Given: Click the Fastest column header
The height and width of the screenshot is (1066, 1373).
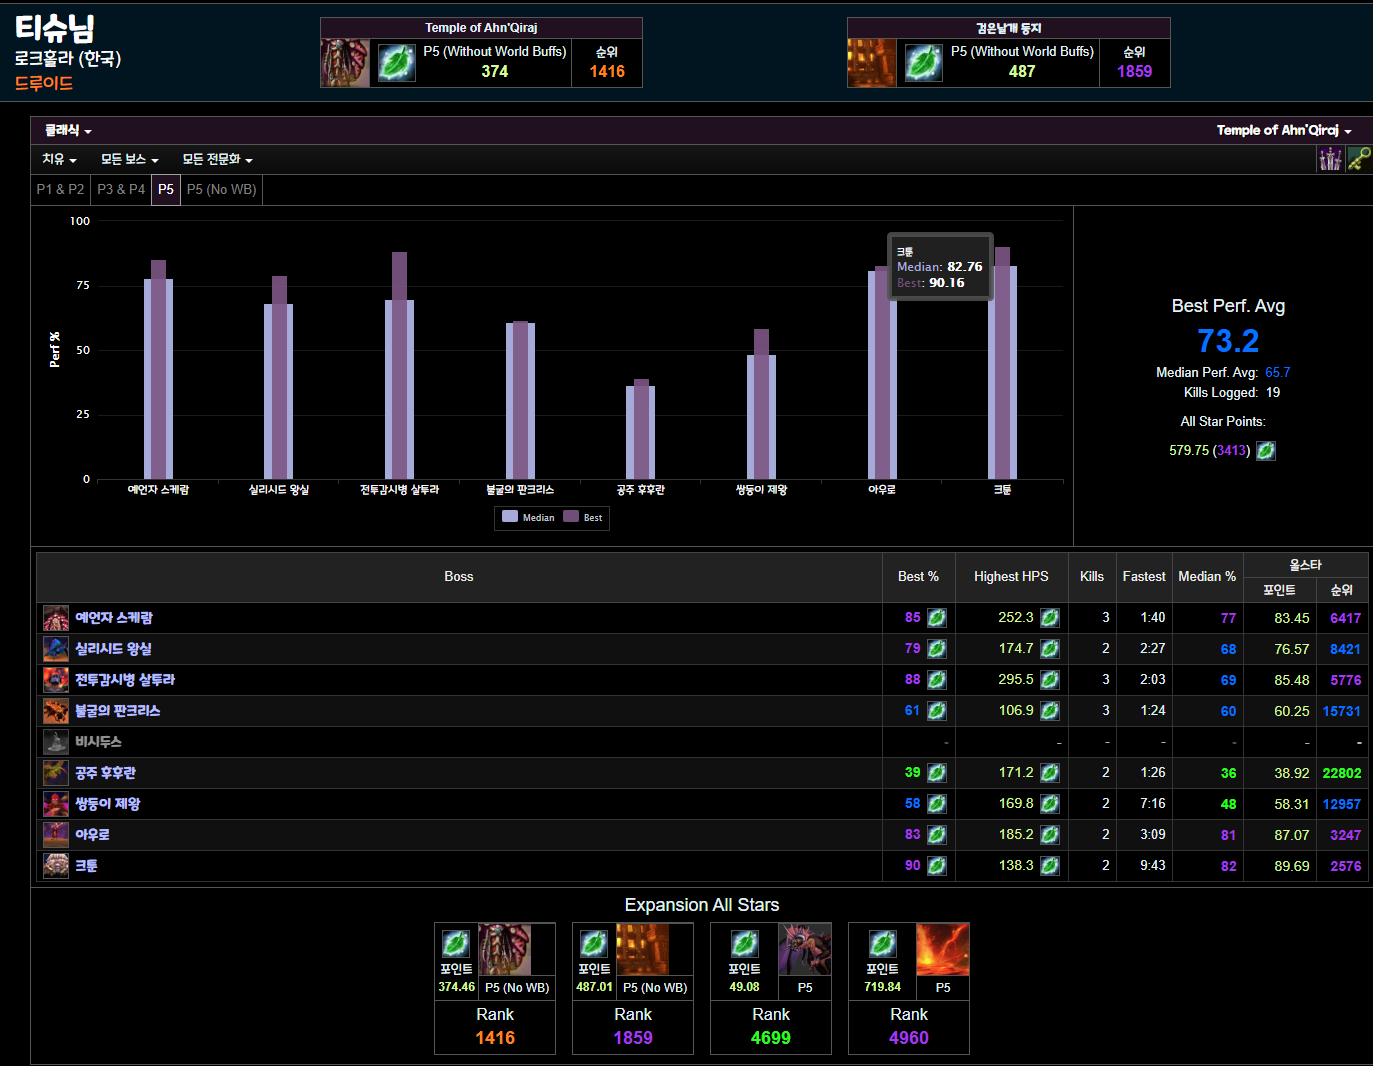Looking at the screenshot, I should click(1144, 577).
